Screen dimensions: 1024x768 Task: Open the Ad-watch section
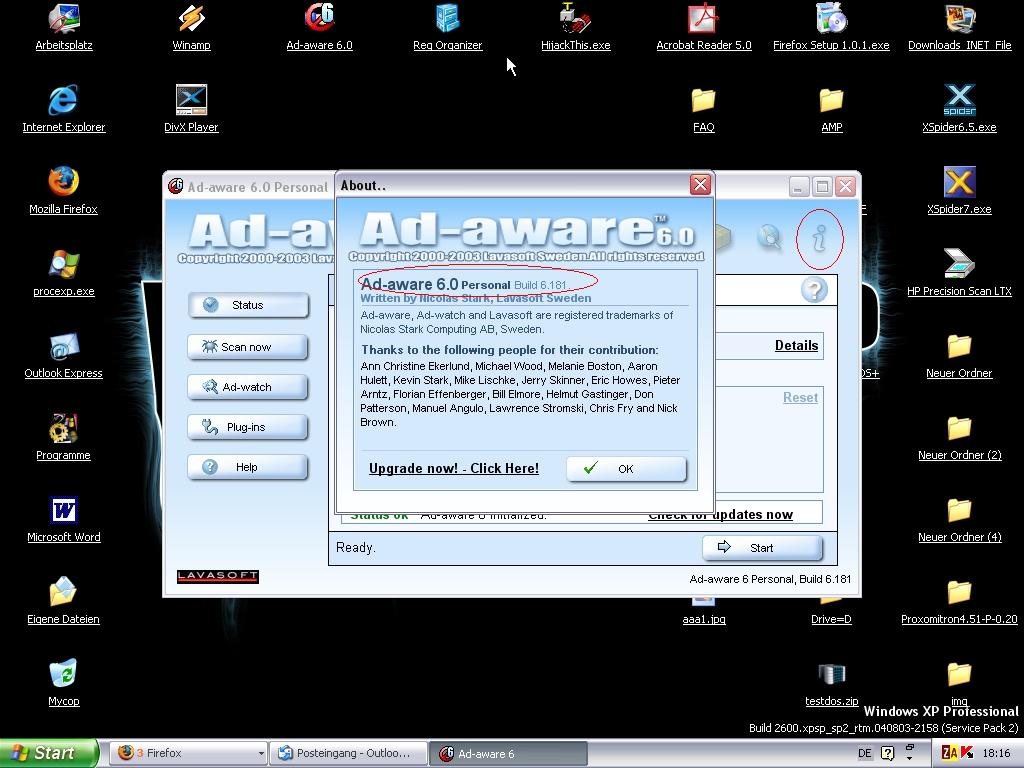coord(248,387)
